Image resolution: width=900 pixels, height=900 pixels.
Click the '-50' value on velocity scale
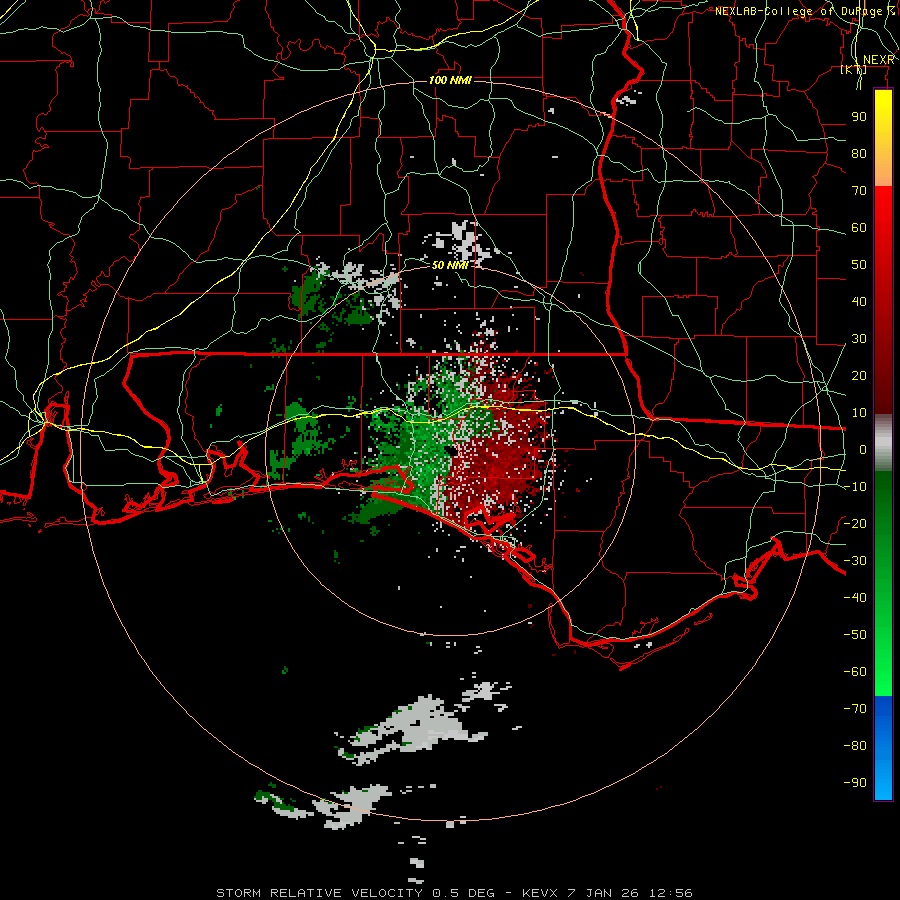coord(855,635)
